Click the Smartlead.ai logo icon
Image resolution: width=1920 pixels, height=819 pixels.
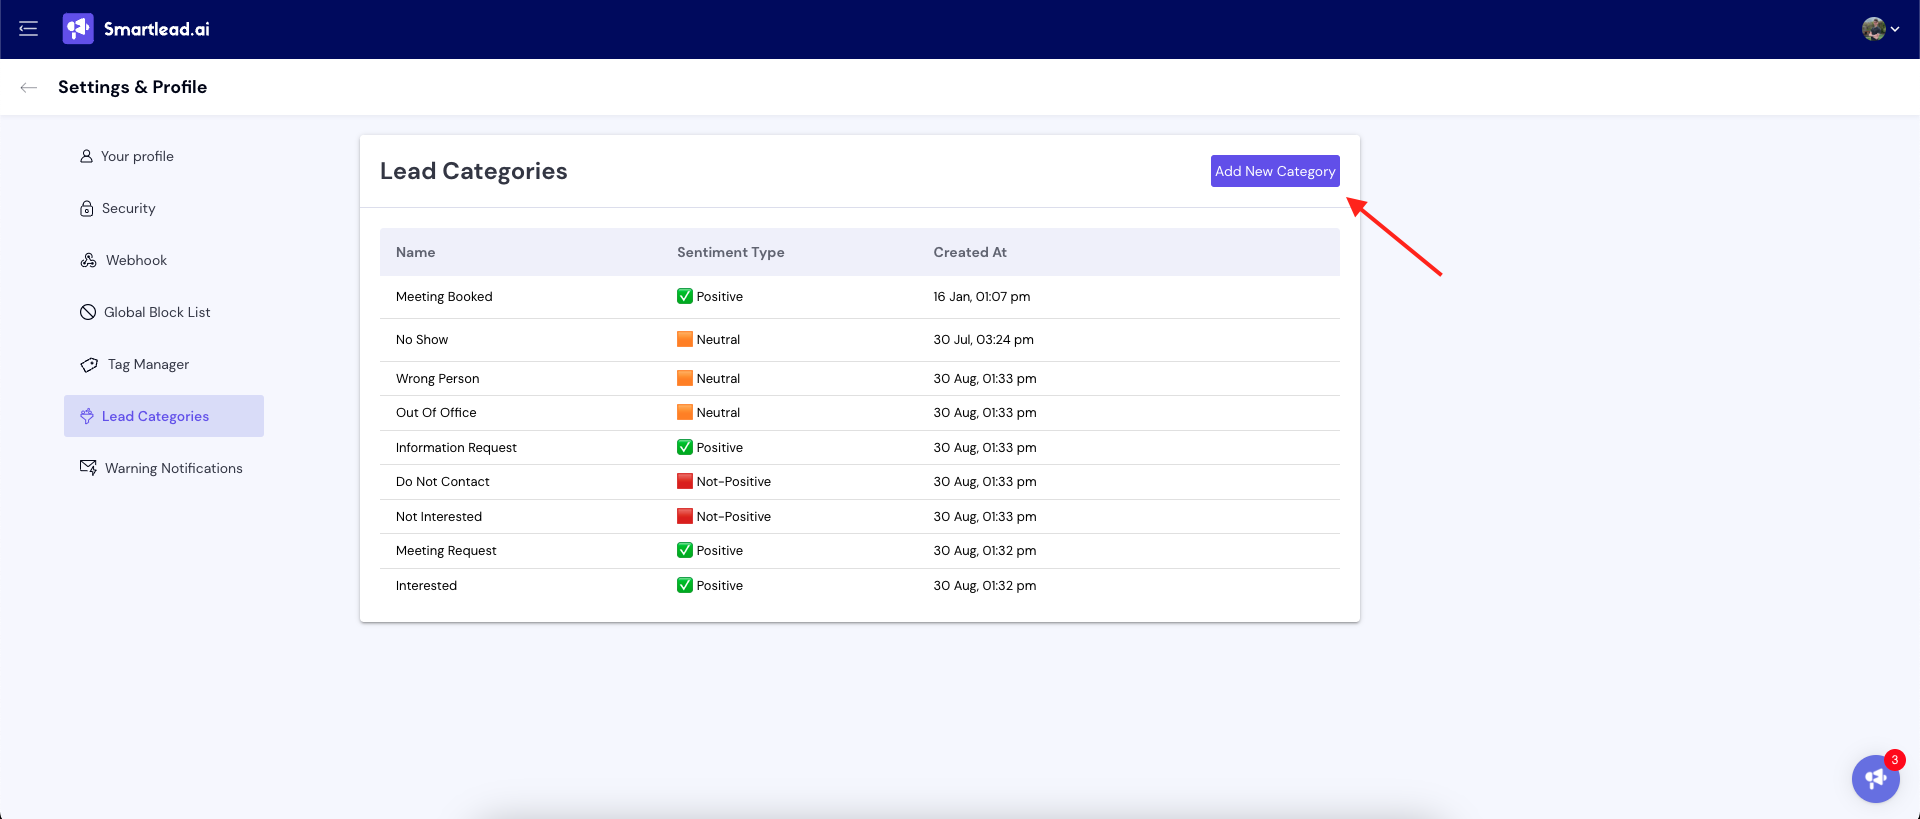(78, 29)
